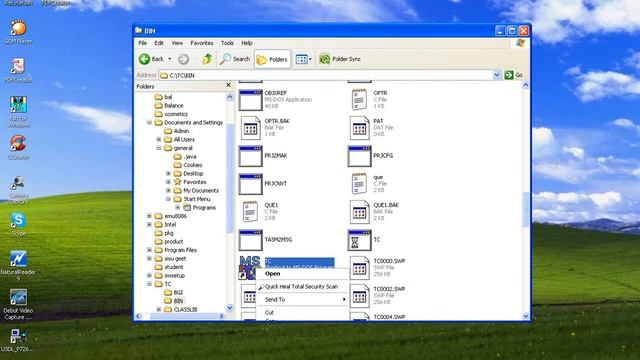This screenshot has height=360, width=640.
Task: Select the TC0002.SWP file icon
Action: pos(359,296)
